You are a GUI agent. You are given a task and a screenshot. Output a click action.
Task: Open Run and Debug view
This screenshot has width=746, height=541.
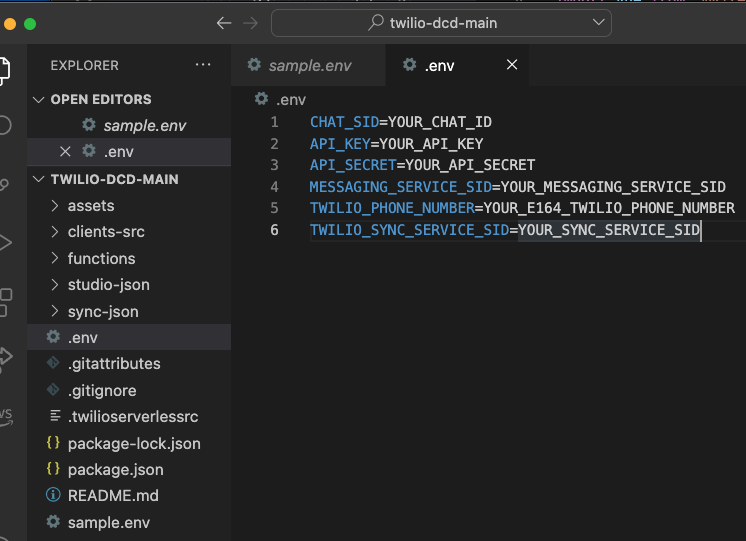pyautogui.click(x=6, y=243)
